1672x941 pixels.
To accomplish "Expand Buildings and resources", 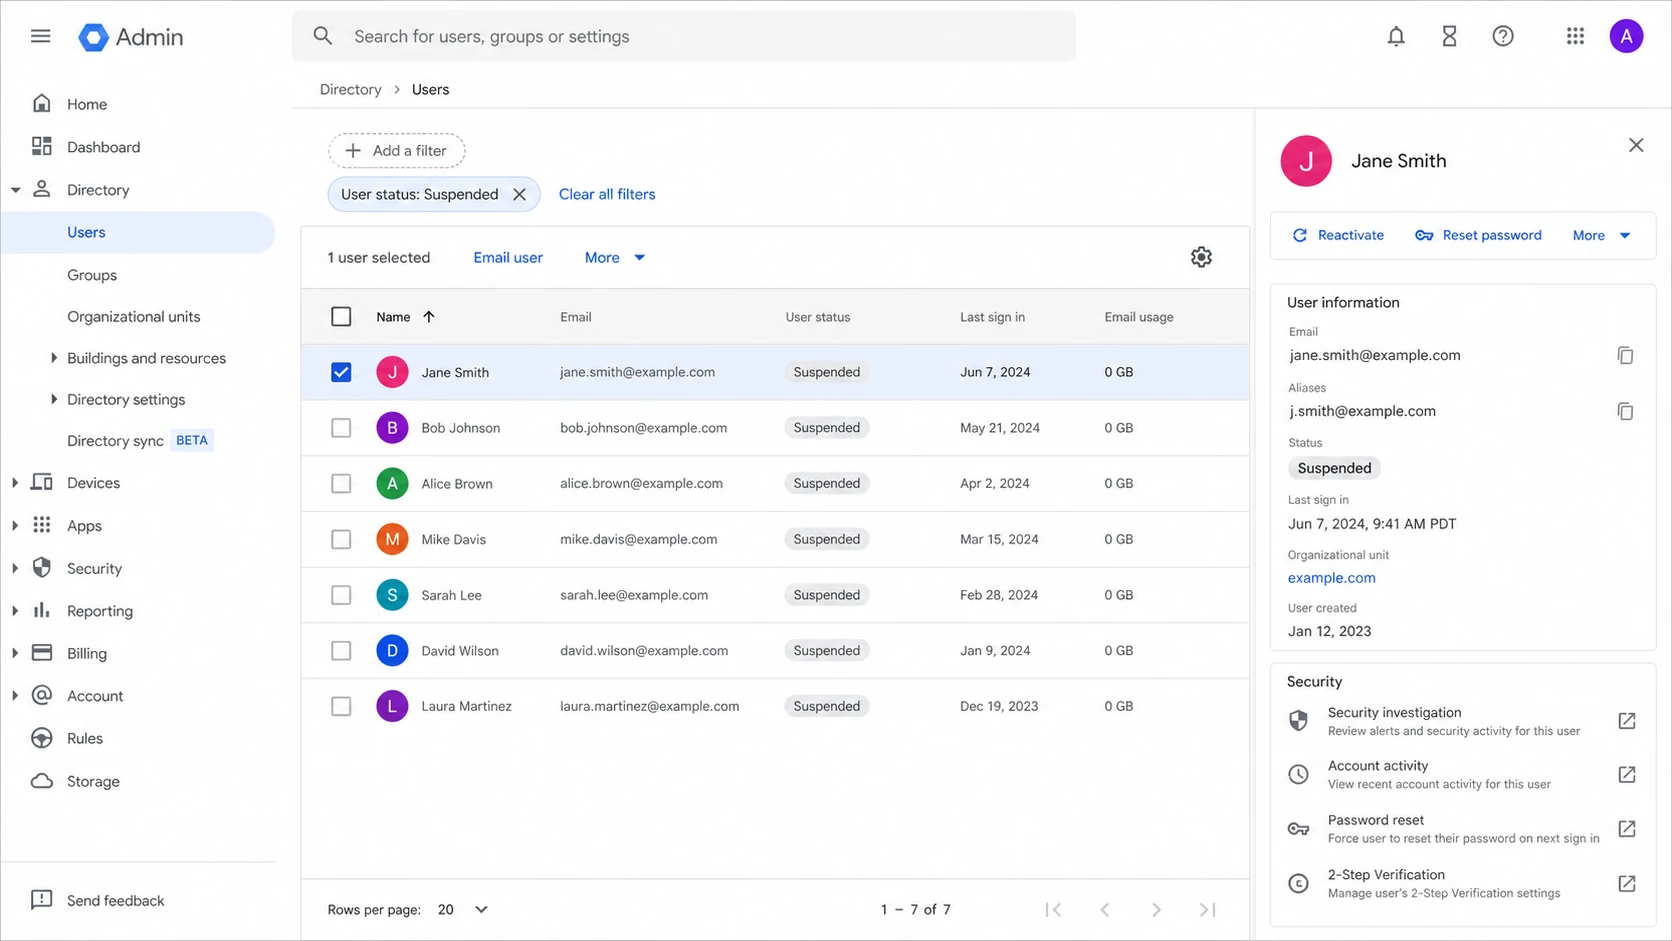I will [54, 358].
